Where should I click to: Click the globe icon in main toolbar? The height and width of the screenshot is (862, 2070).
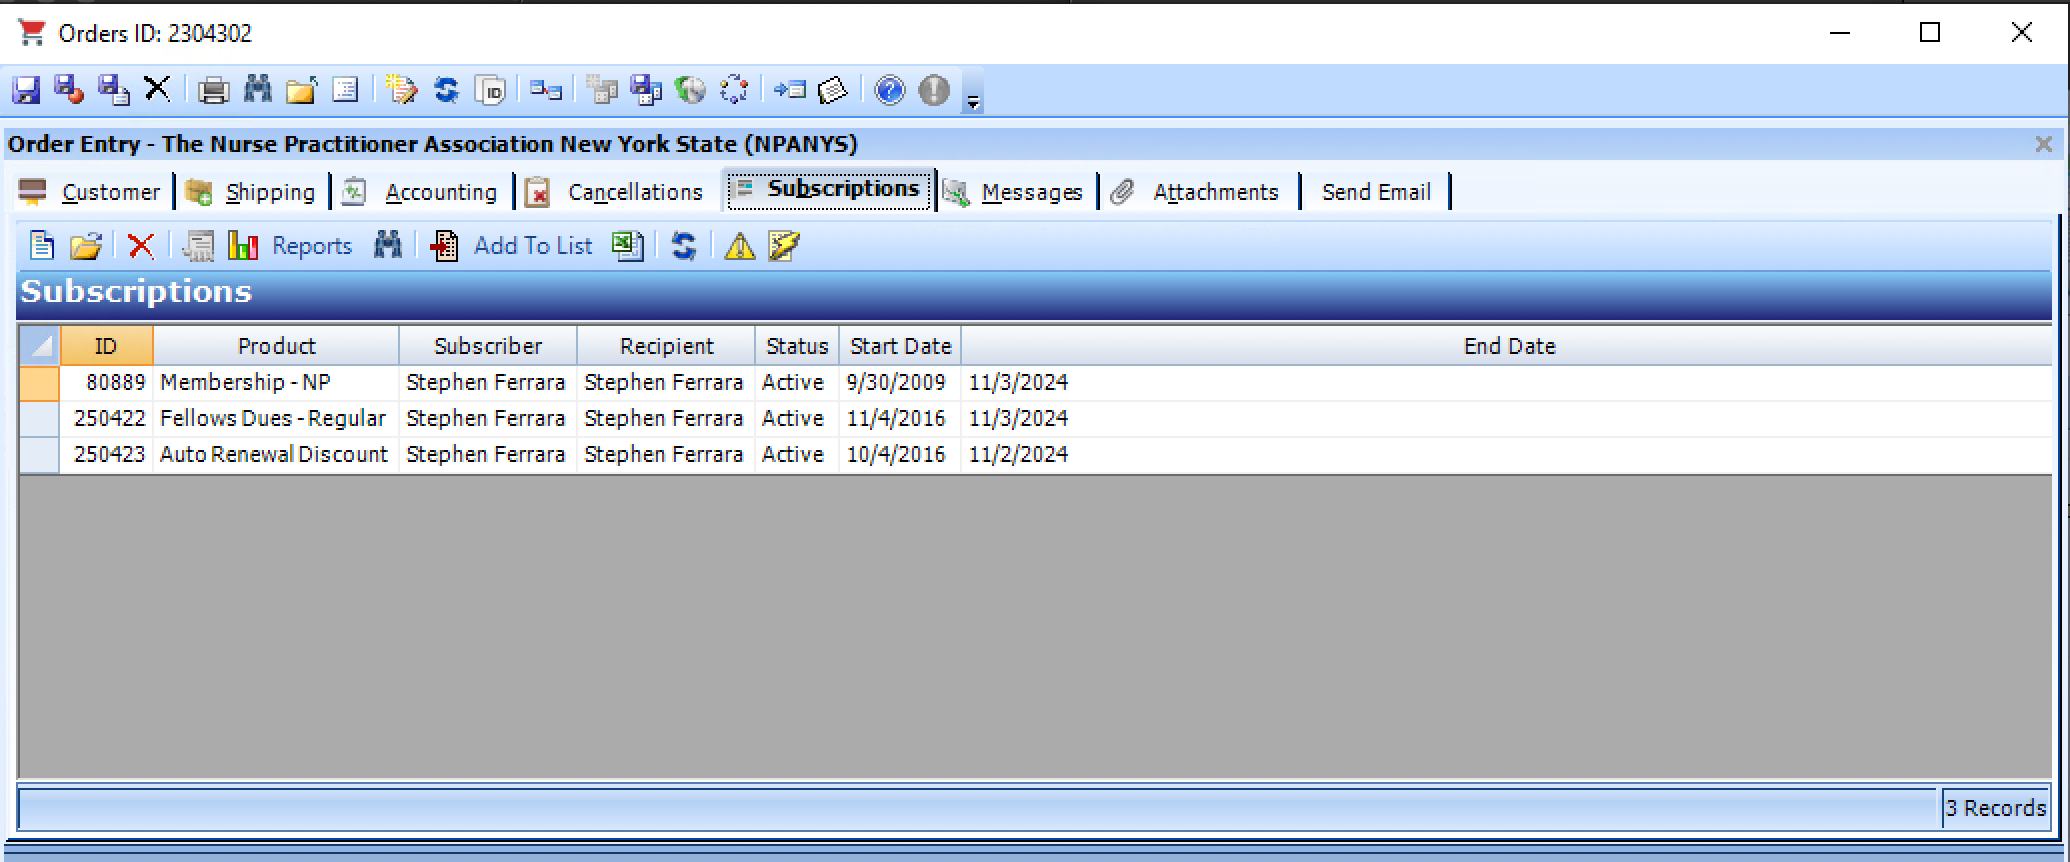(690, 90)
